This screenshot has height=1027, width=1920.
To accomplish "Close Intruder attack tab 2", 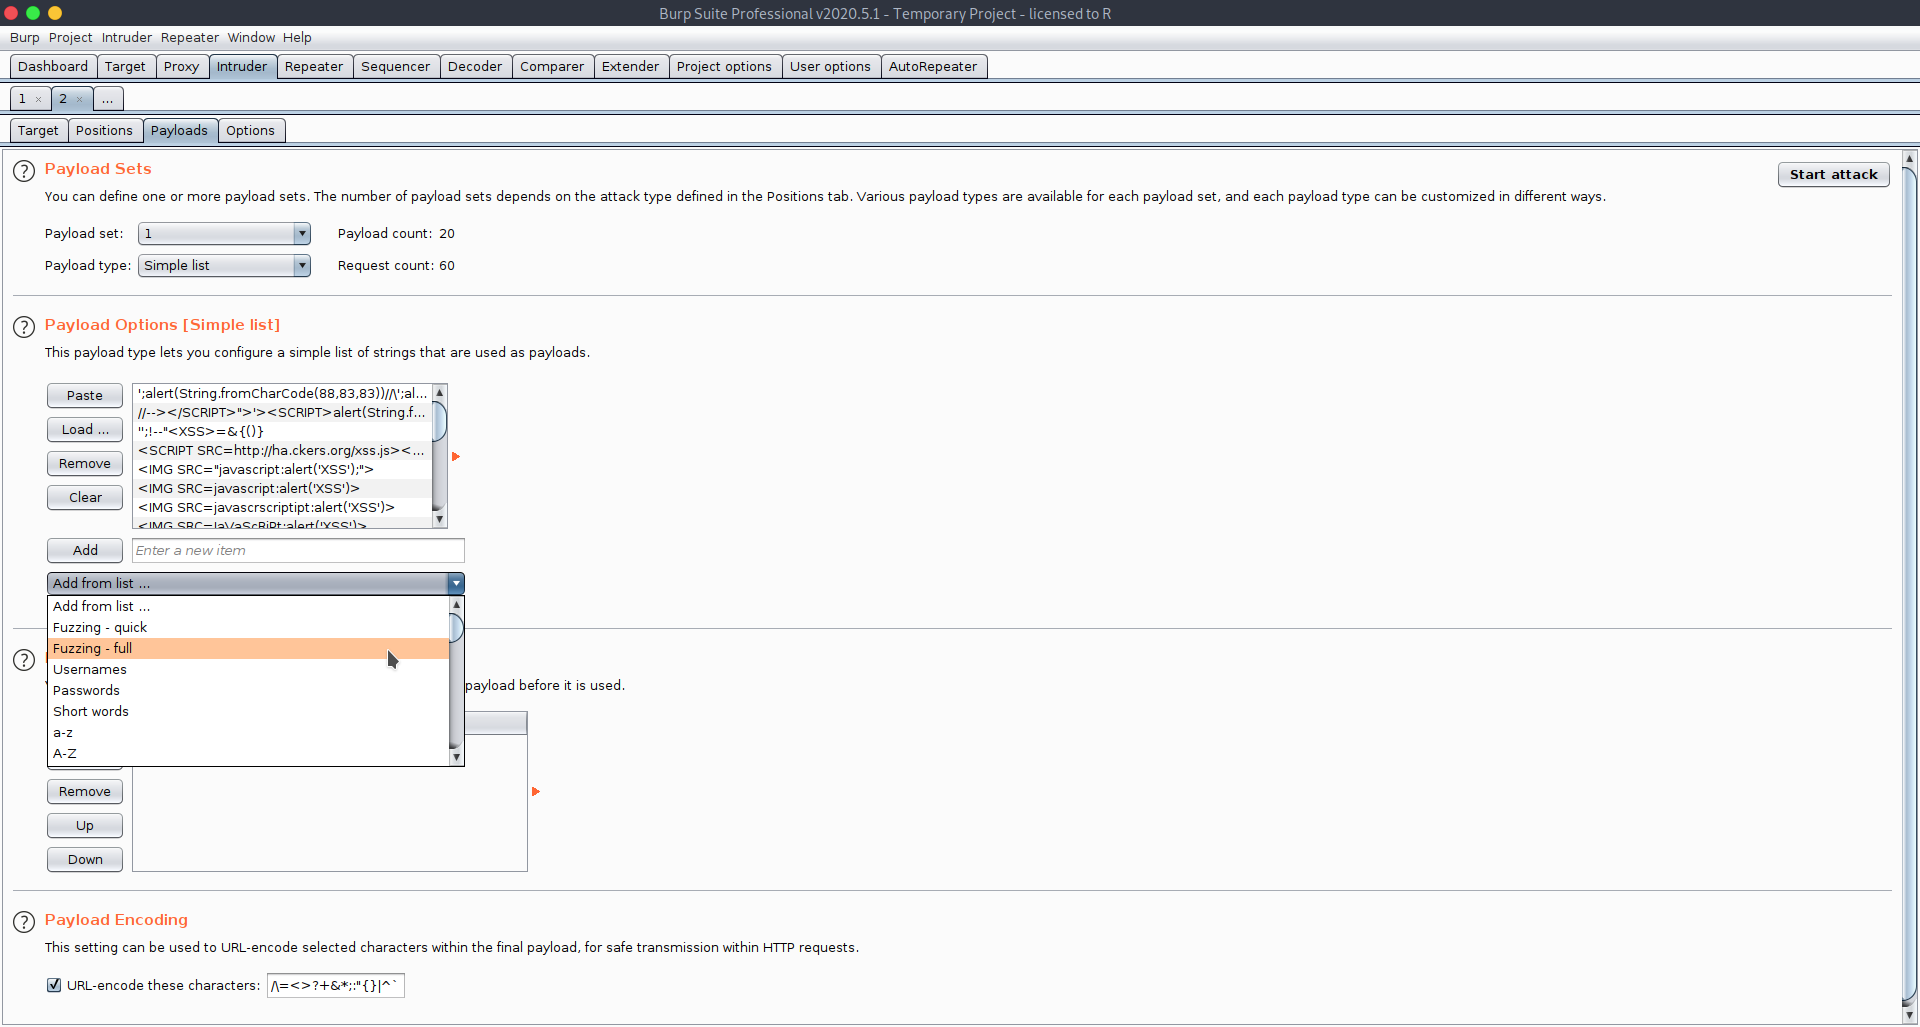I will coord(79,99).
